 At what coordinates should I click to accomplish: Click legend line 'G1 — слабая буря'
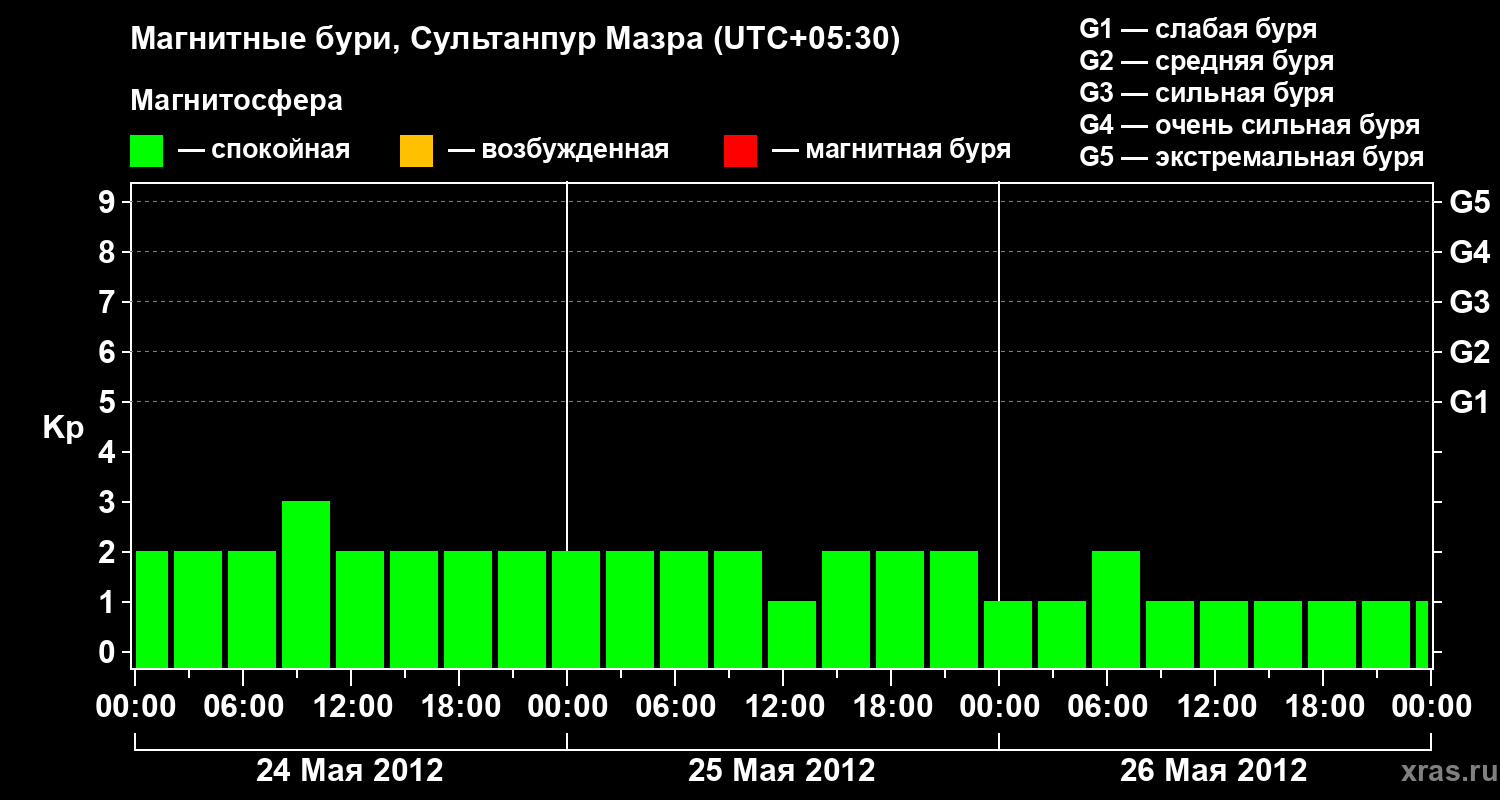coord(1198,29)
